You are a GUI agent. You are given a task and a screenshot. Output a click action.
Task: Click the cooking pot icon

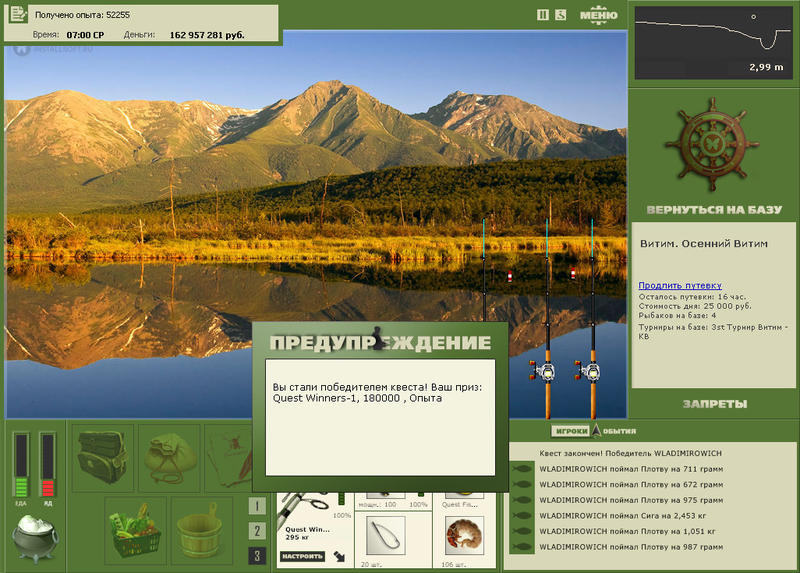[35, 537]
